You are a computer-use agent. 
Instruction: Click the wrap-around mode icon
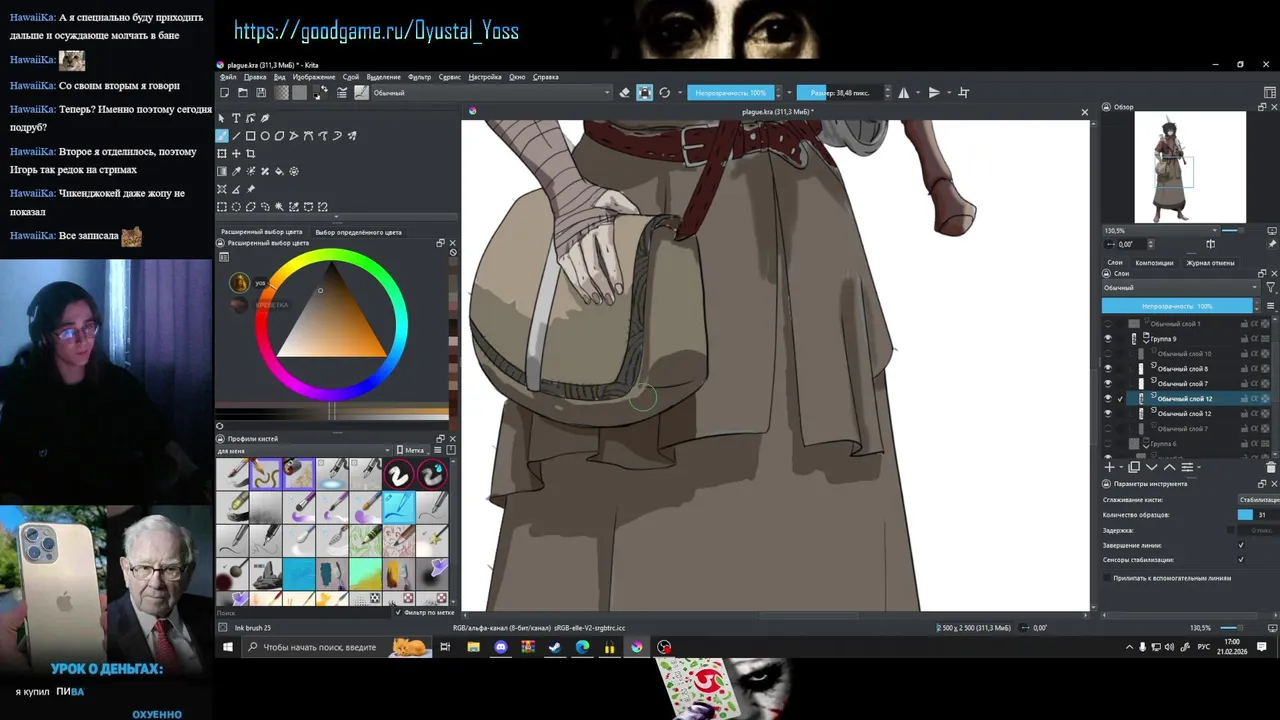(x=964, y=93)
